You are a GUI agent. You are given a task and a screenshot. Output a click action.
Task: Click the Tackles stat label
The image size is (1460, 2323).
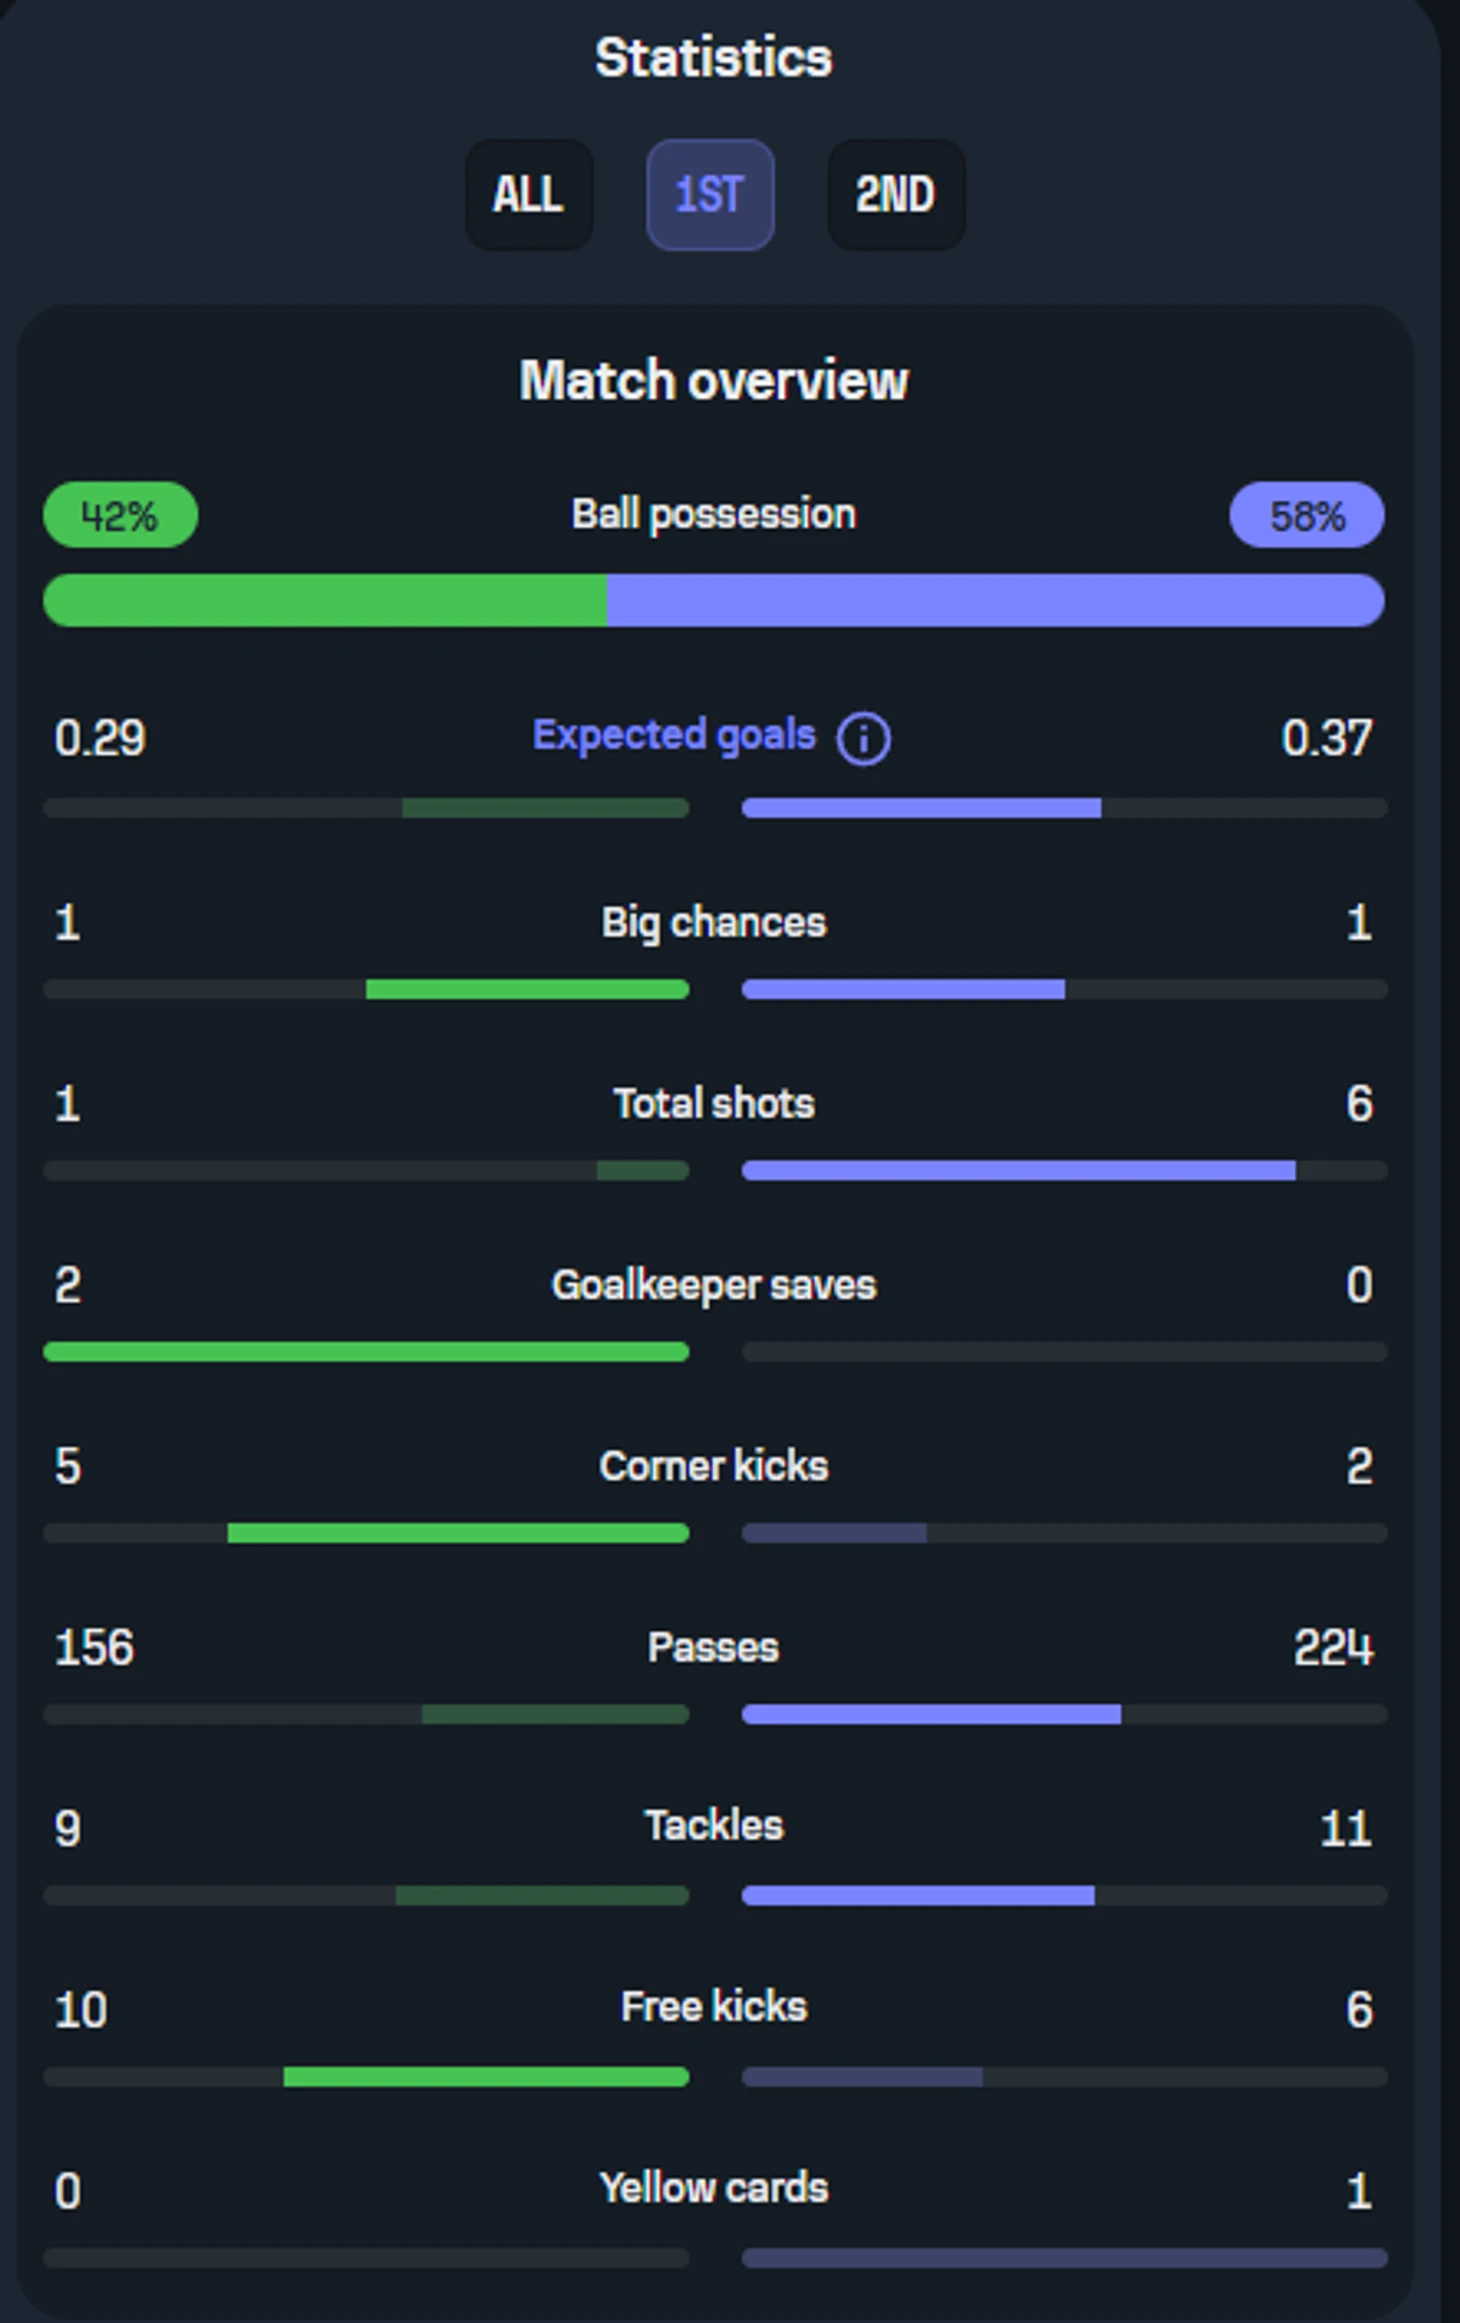coord(714,1826)
